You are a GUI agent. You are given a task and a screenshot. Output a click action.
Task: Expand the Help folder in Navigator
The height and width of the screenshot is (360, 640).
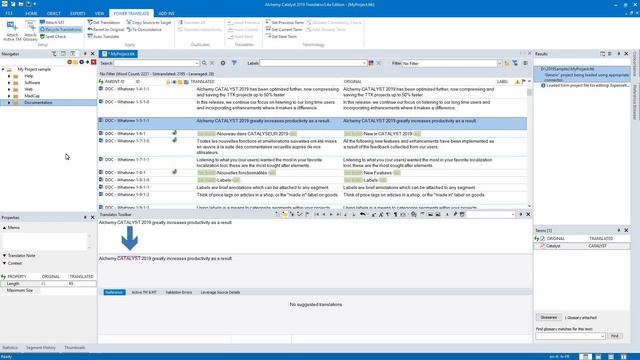coord(9,76)
